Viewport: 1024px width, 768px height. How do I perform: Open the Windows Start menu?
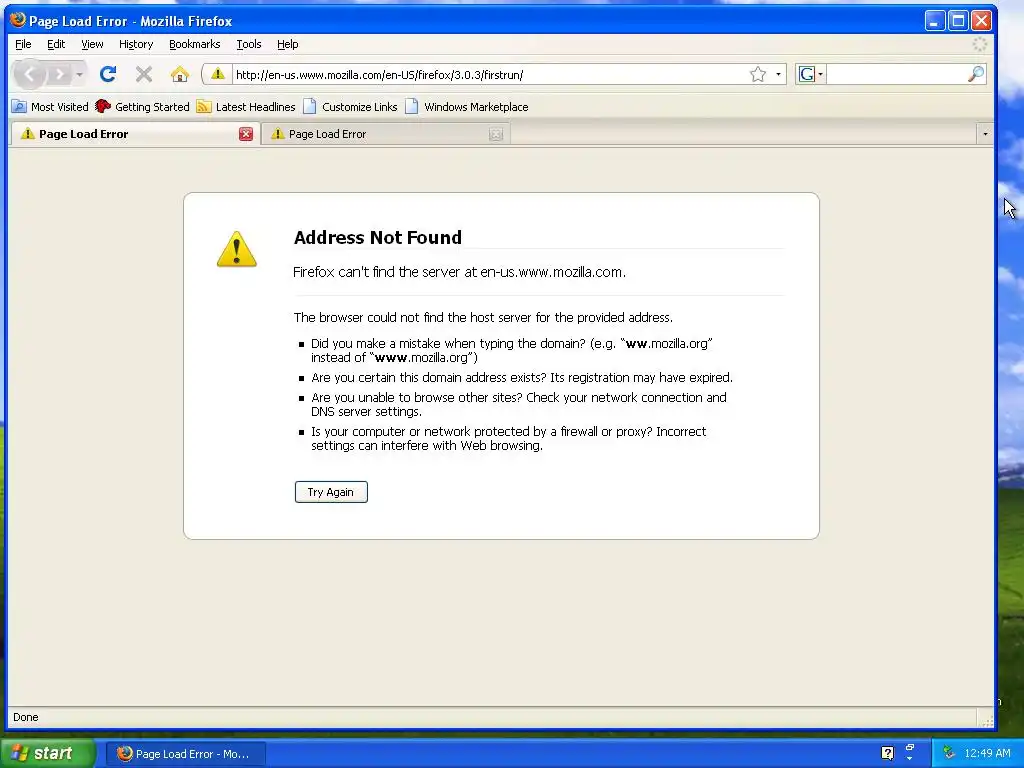47,753
